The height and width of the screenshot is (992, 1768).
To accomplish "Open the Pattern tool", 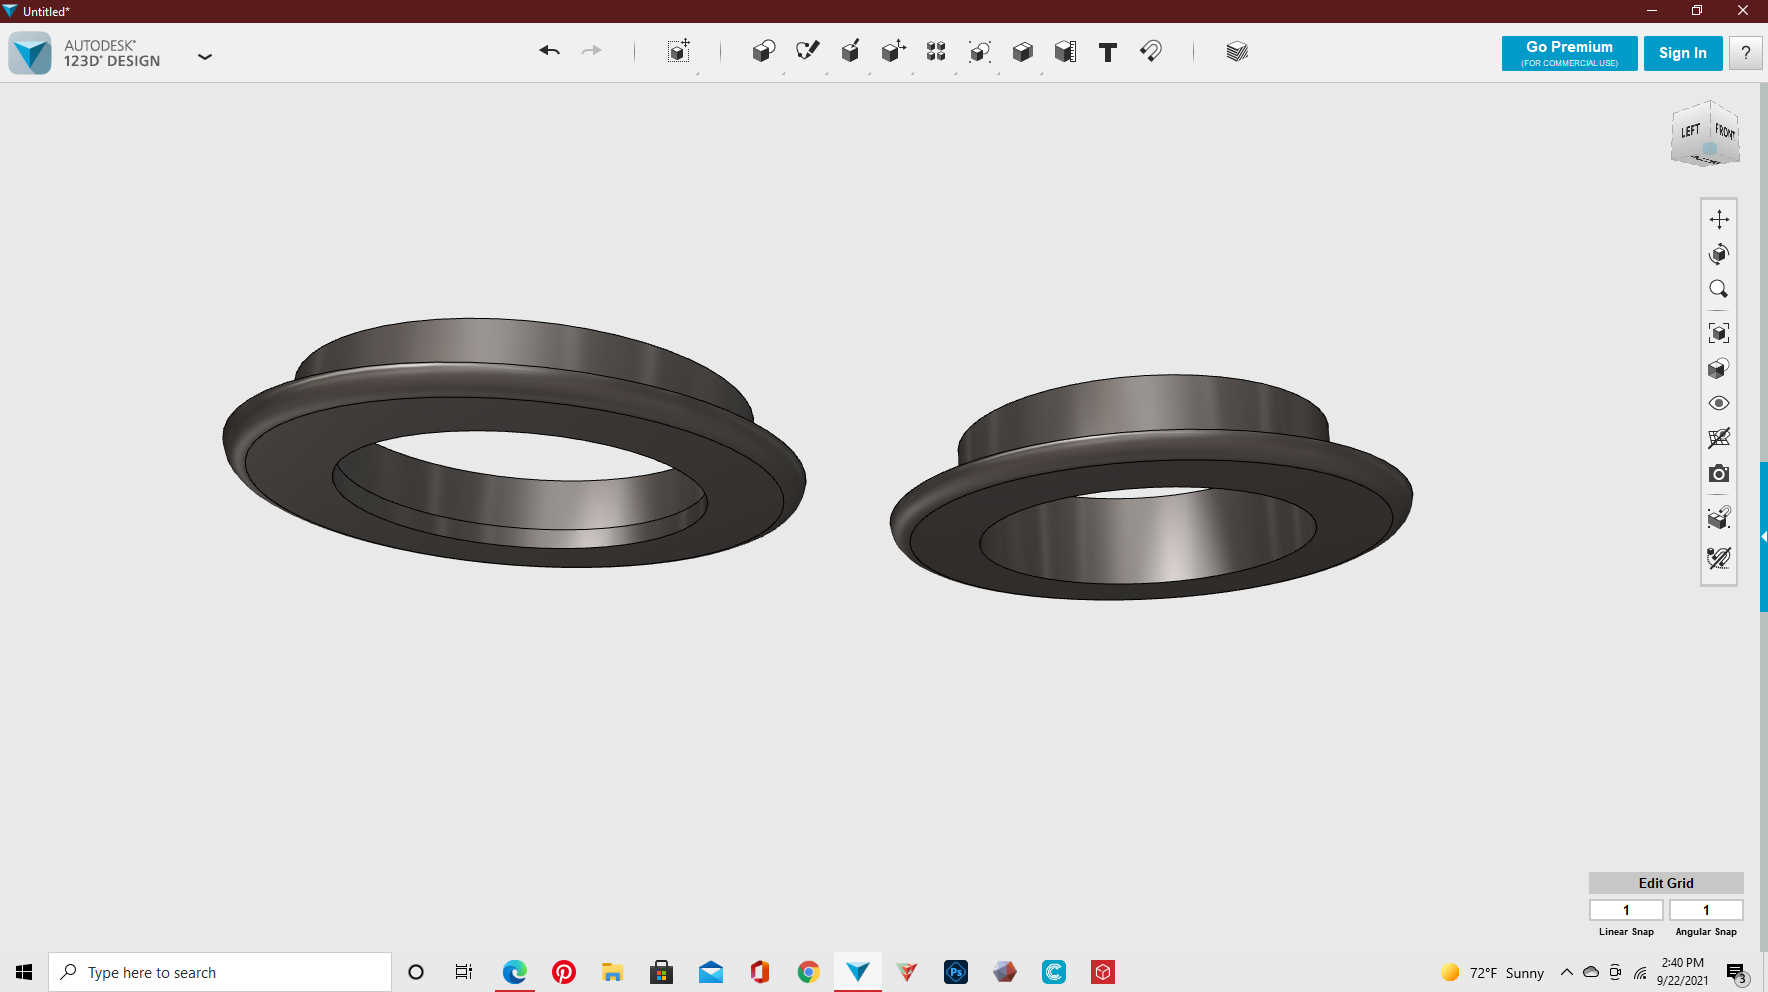I will [936, 52].
